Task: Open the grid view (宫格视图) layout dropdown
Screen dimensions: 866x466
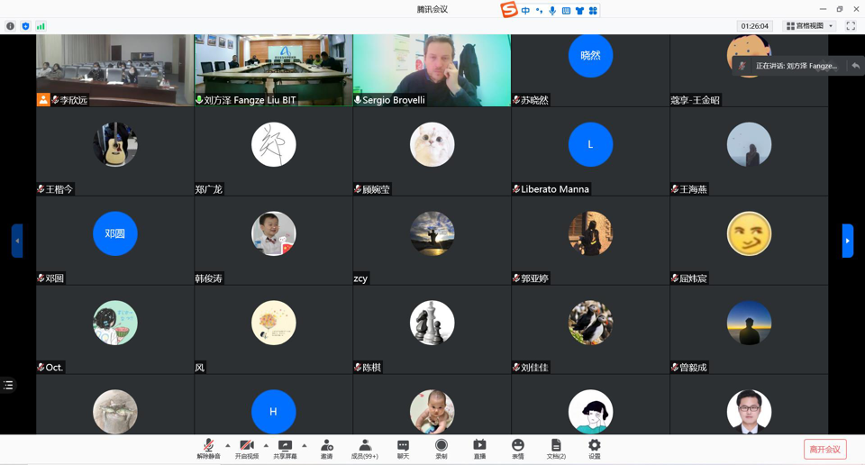Action: point(809,26)
